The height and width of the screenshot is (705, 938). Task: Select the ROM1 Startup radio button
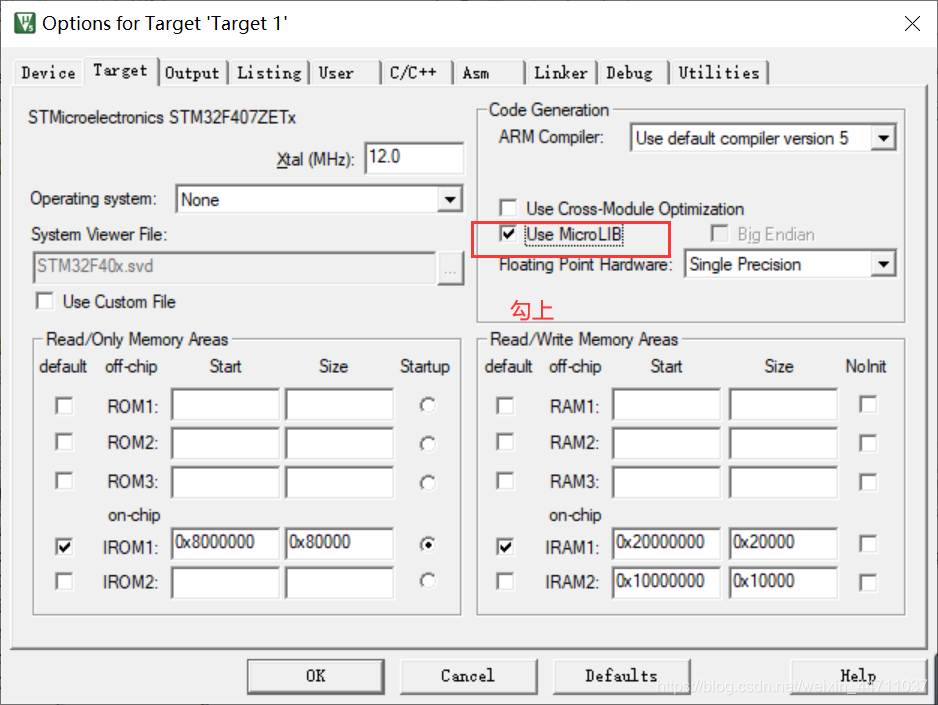pos(427,405)
